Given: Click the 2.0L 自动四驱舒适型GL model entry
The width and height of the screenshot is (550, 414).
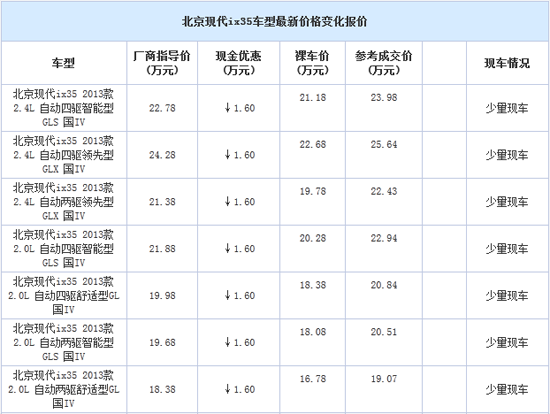Looking at the screenshot, I should point(63,295).
